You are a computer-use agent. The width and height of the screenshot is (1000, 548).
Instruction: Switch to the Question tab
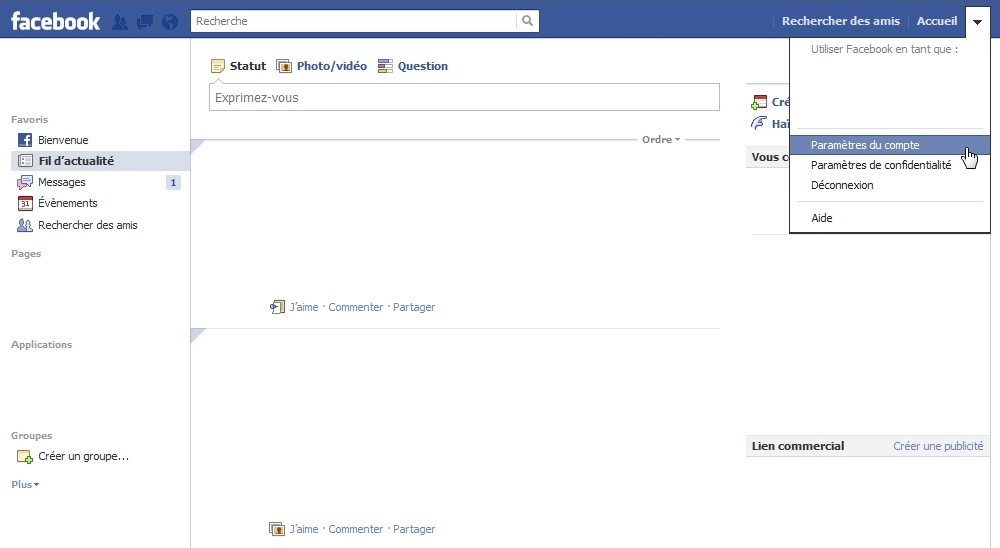point(423,66)
